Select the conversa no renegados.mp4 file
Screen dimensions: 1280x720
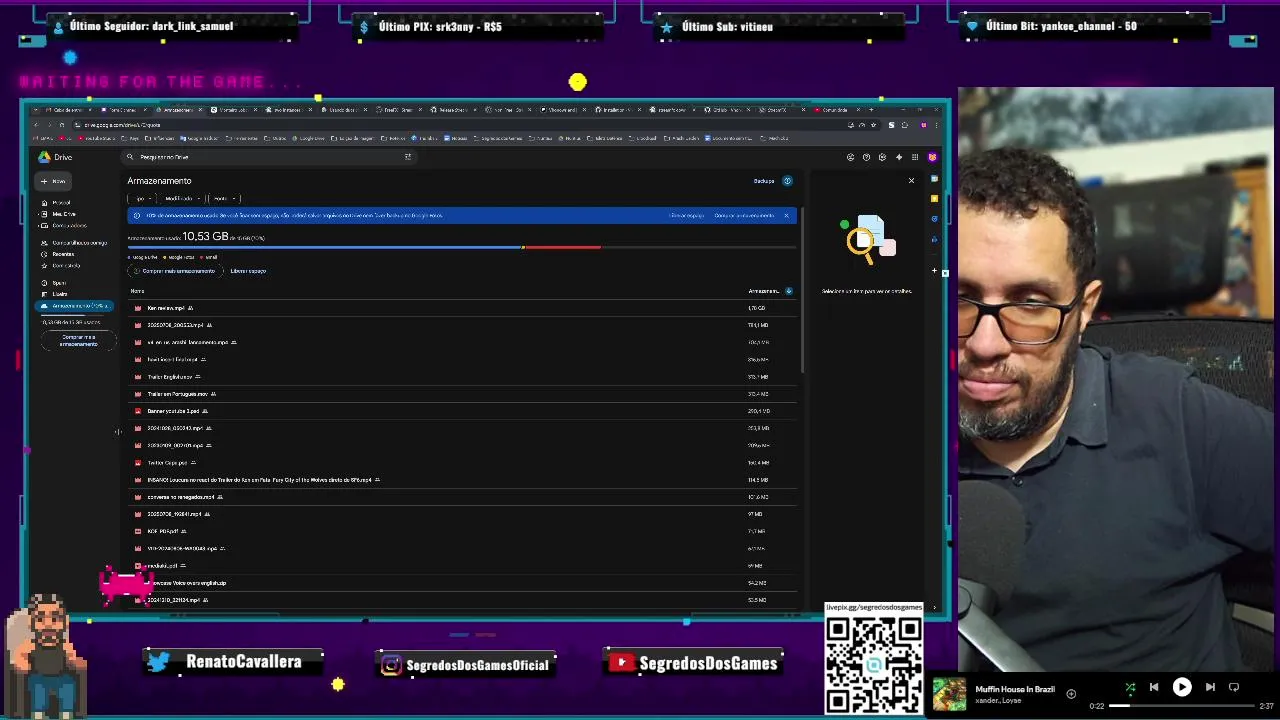(x=463, y=497)
